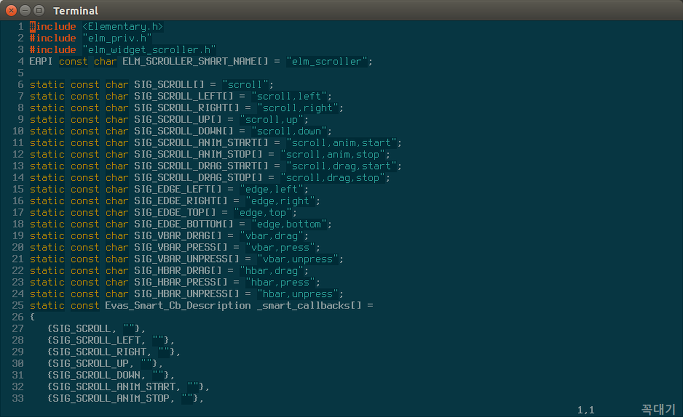The image size is (683, 417).
Task: Click SIG_SCROLL_DRAG_START[] on line 13
Action: click(x=201, y=166)
